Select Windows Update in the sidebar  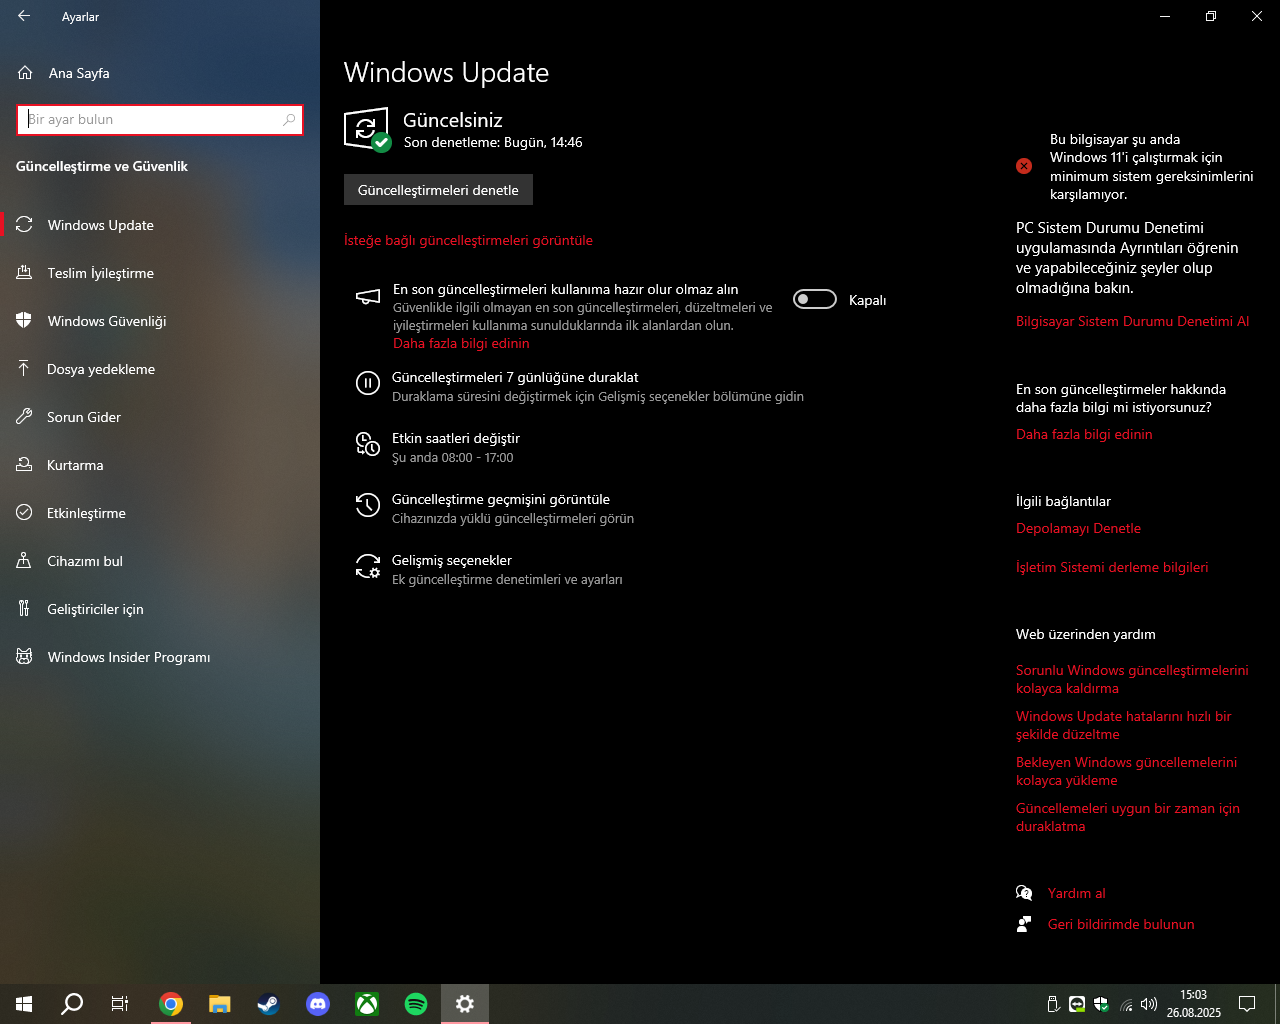tap(101, 225)
